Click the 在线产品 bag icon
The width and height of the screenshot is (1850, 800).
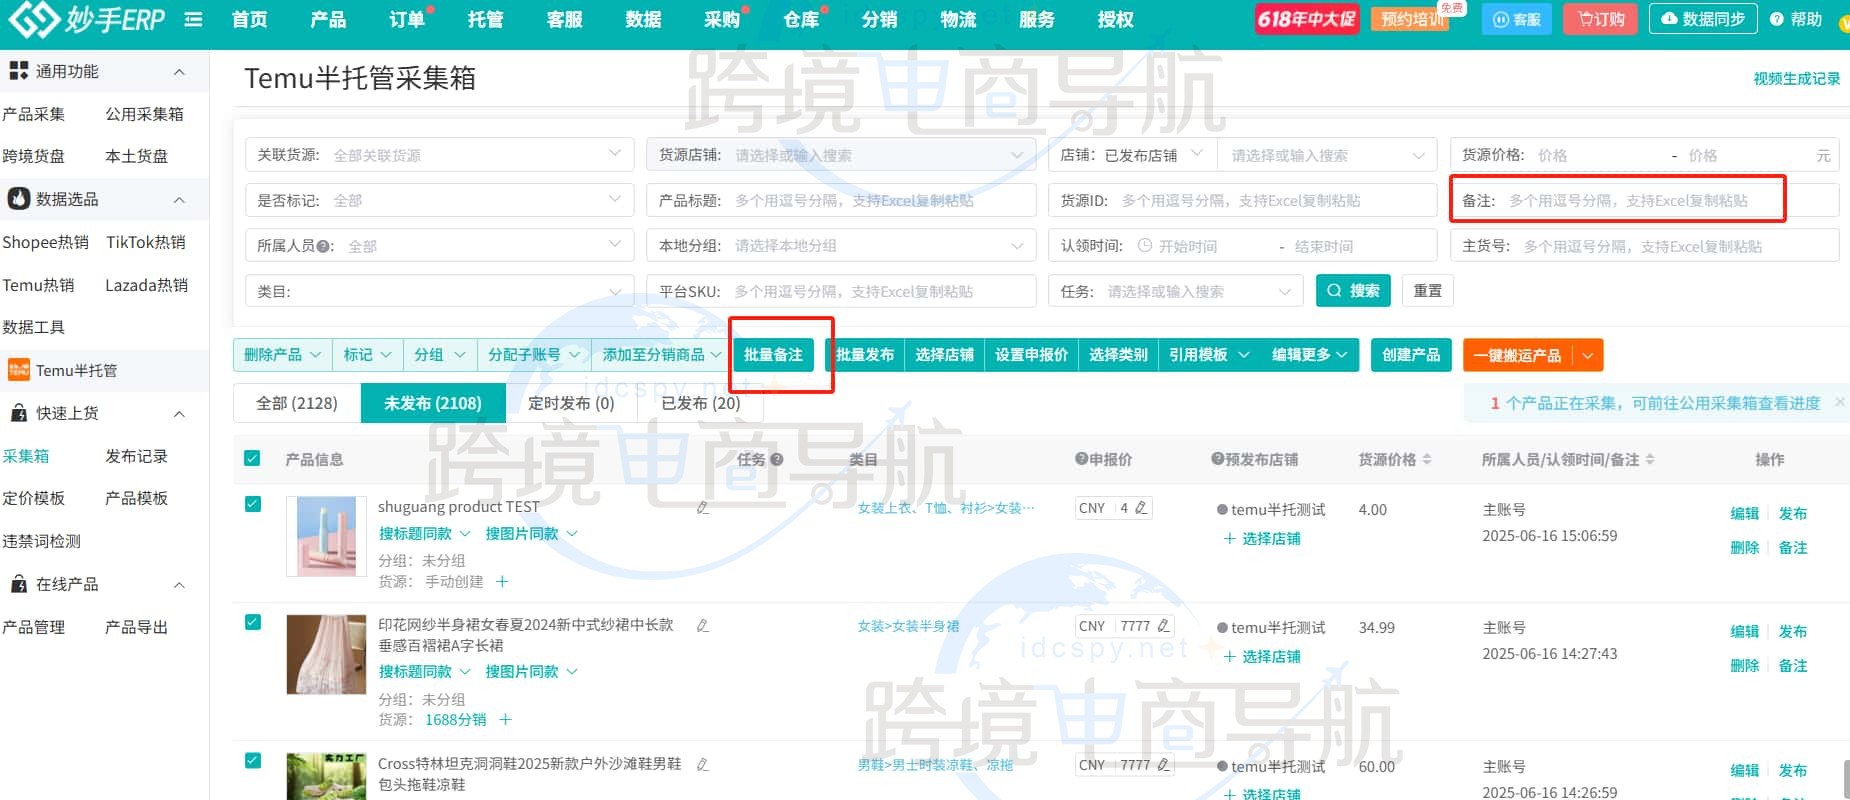tap(18, 584)
